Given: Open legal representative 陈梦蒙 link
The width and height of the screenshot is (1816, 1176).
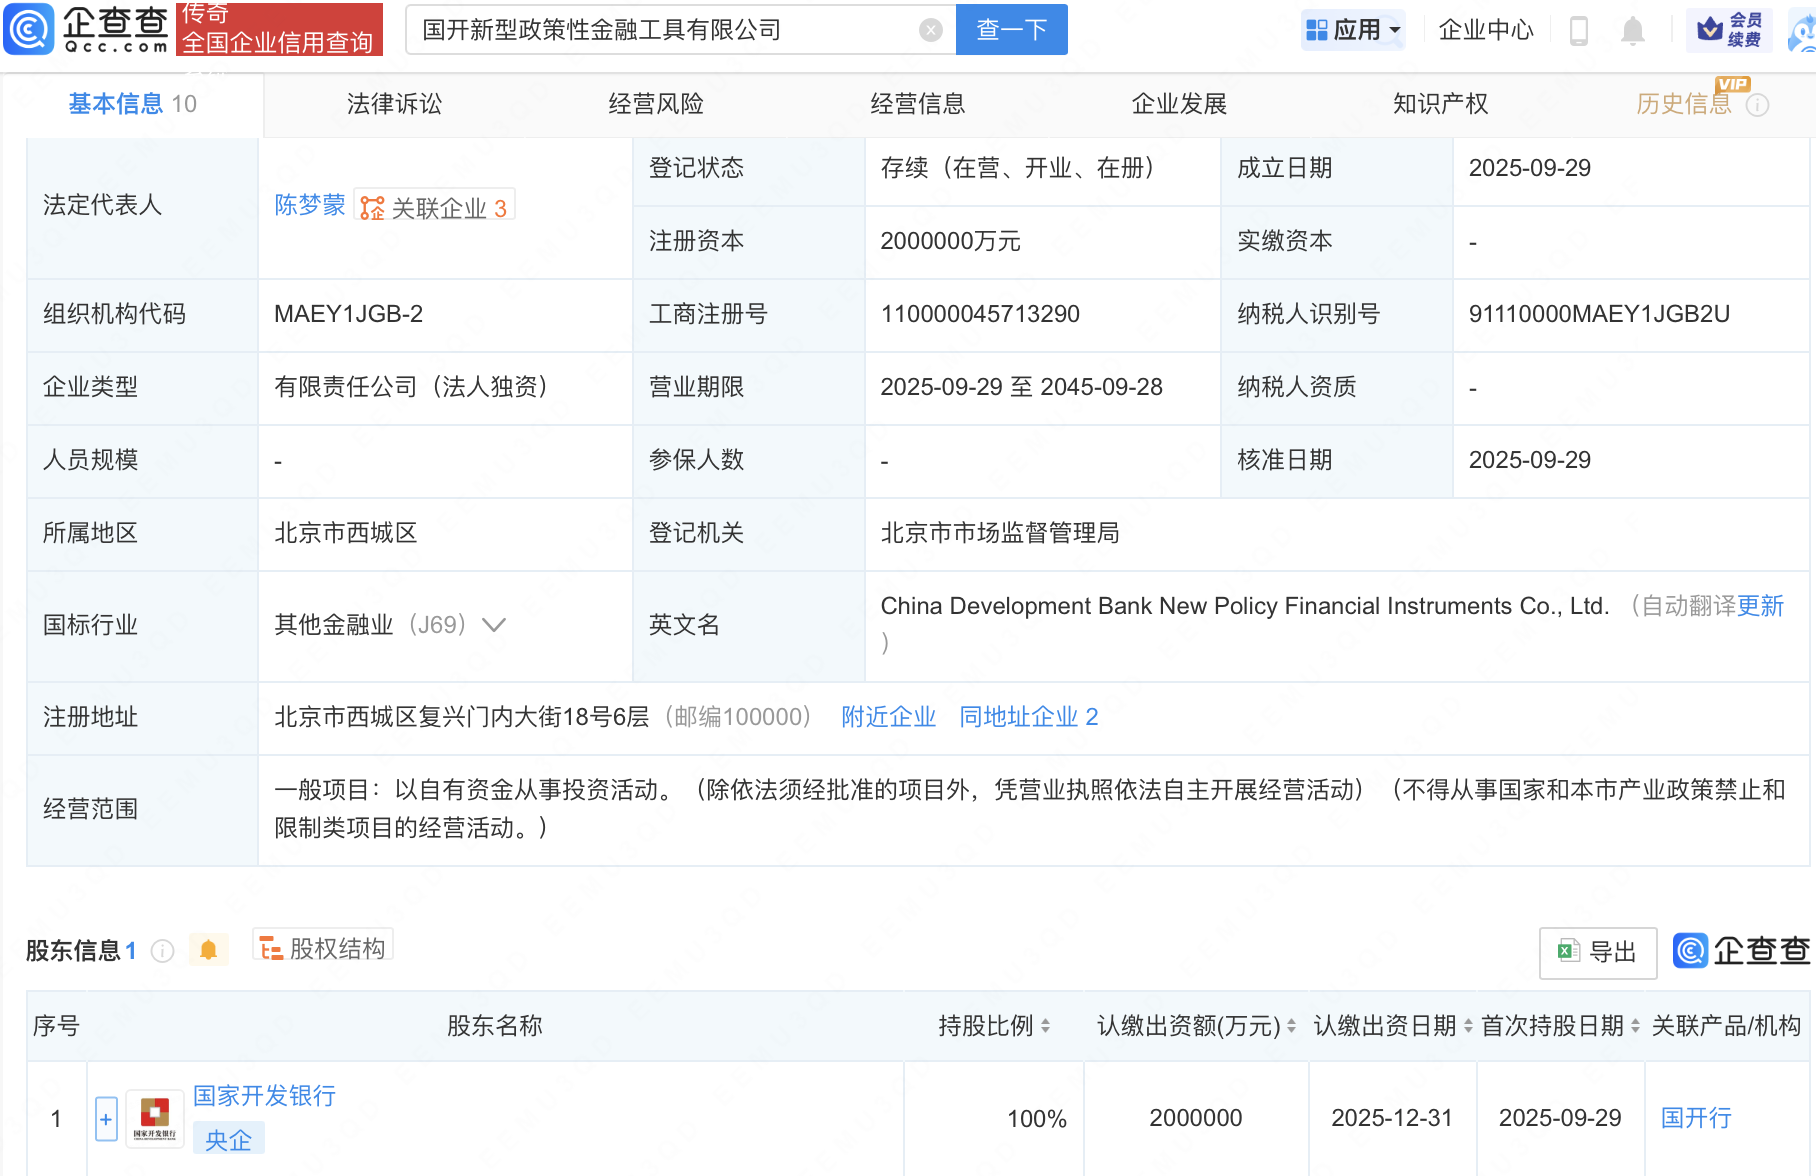Looking at the screenshot, I should coord(309,206).
